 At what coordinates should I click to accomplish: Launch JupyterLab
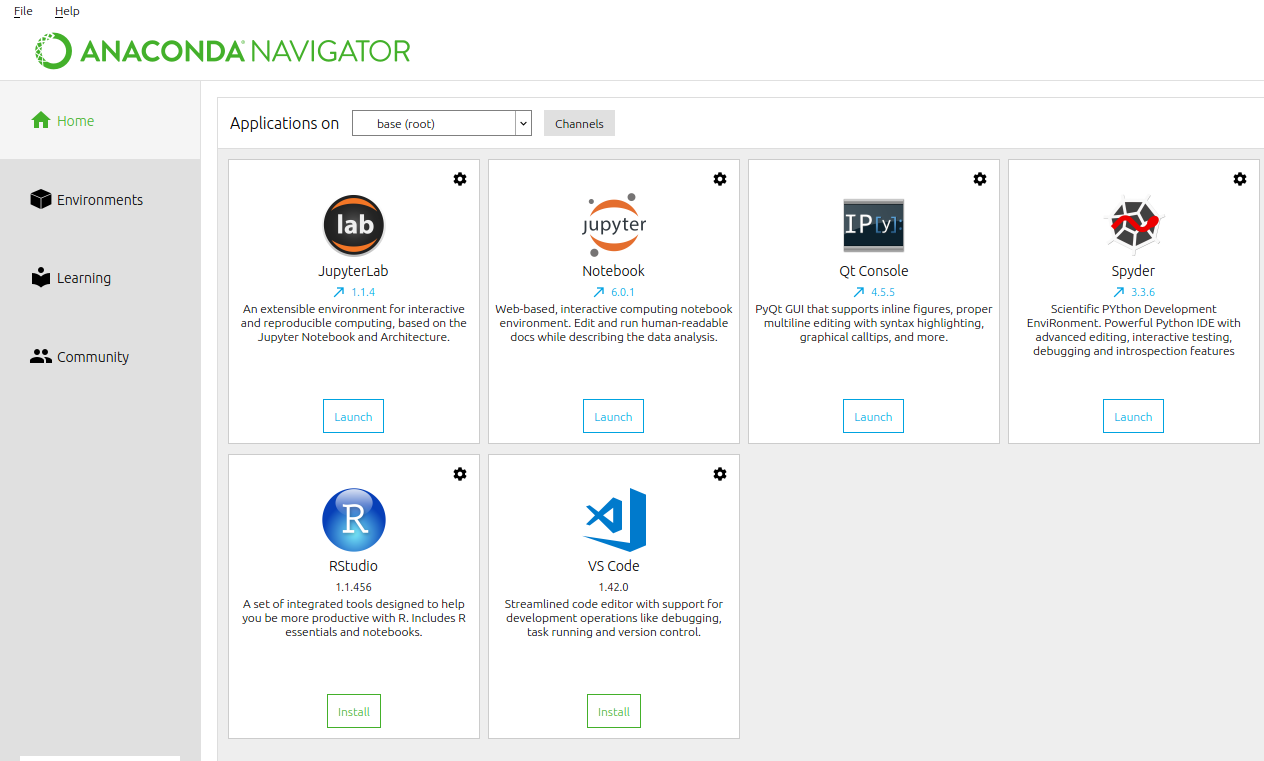(353, 416)
